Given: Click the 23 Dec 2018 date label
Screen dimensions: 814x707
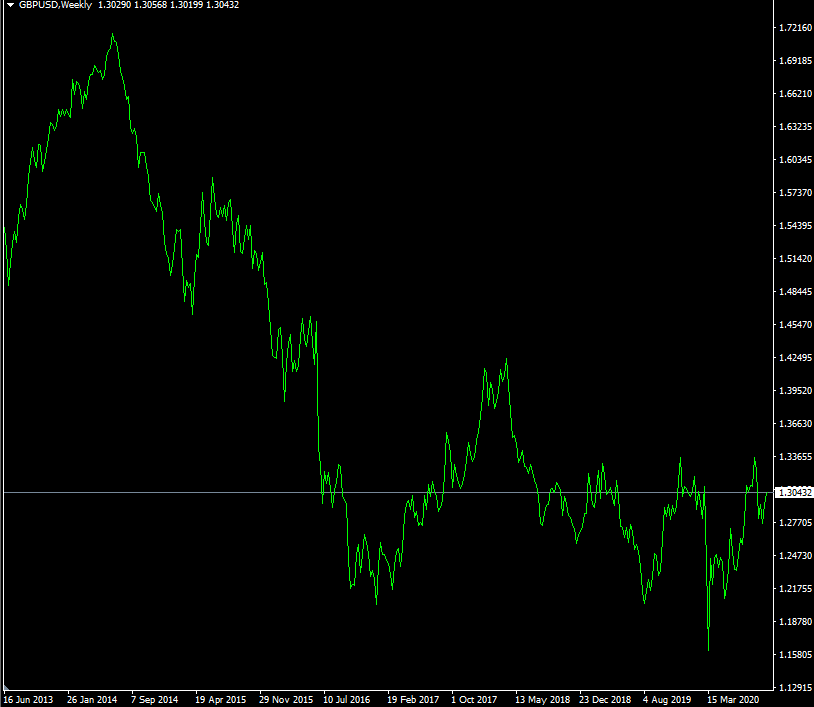Looking at the screenshot, I should point(606,700).
